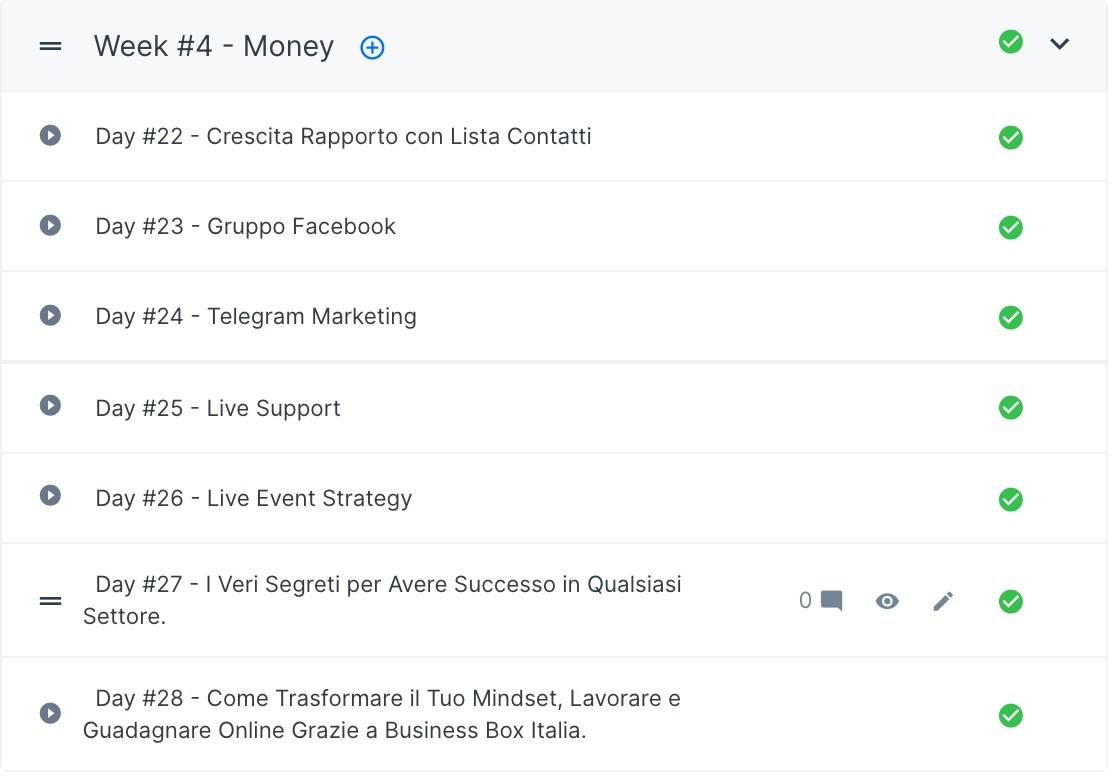
Task: Collapse the Week #4 - Money section chevron
Action: (x=1059, y=44)
